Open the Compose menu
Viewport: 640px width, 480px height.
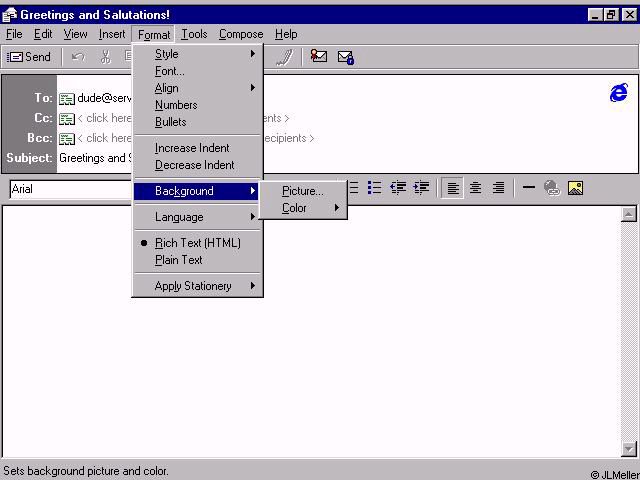[x=241, y=34]
